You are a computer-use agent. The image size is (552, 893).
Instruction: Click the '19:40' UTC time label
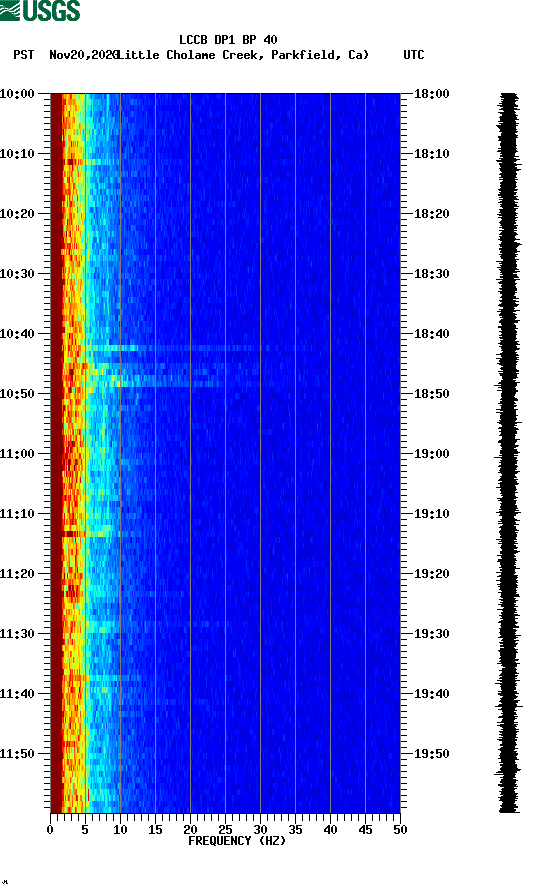431,693
